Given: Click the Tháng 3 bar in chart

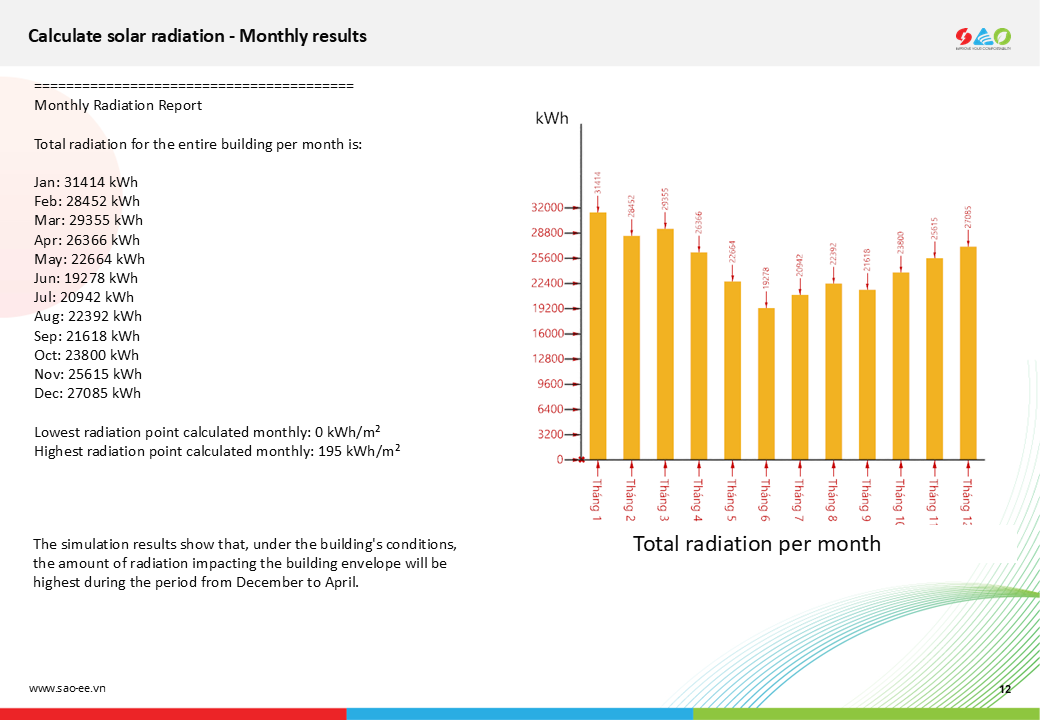Looking at the screenshot, I should [665, 344].
